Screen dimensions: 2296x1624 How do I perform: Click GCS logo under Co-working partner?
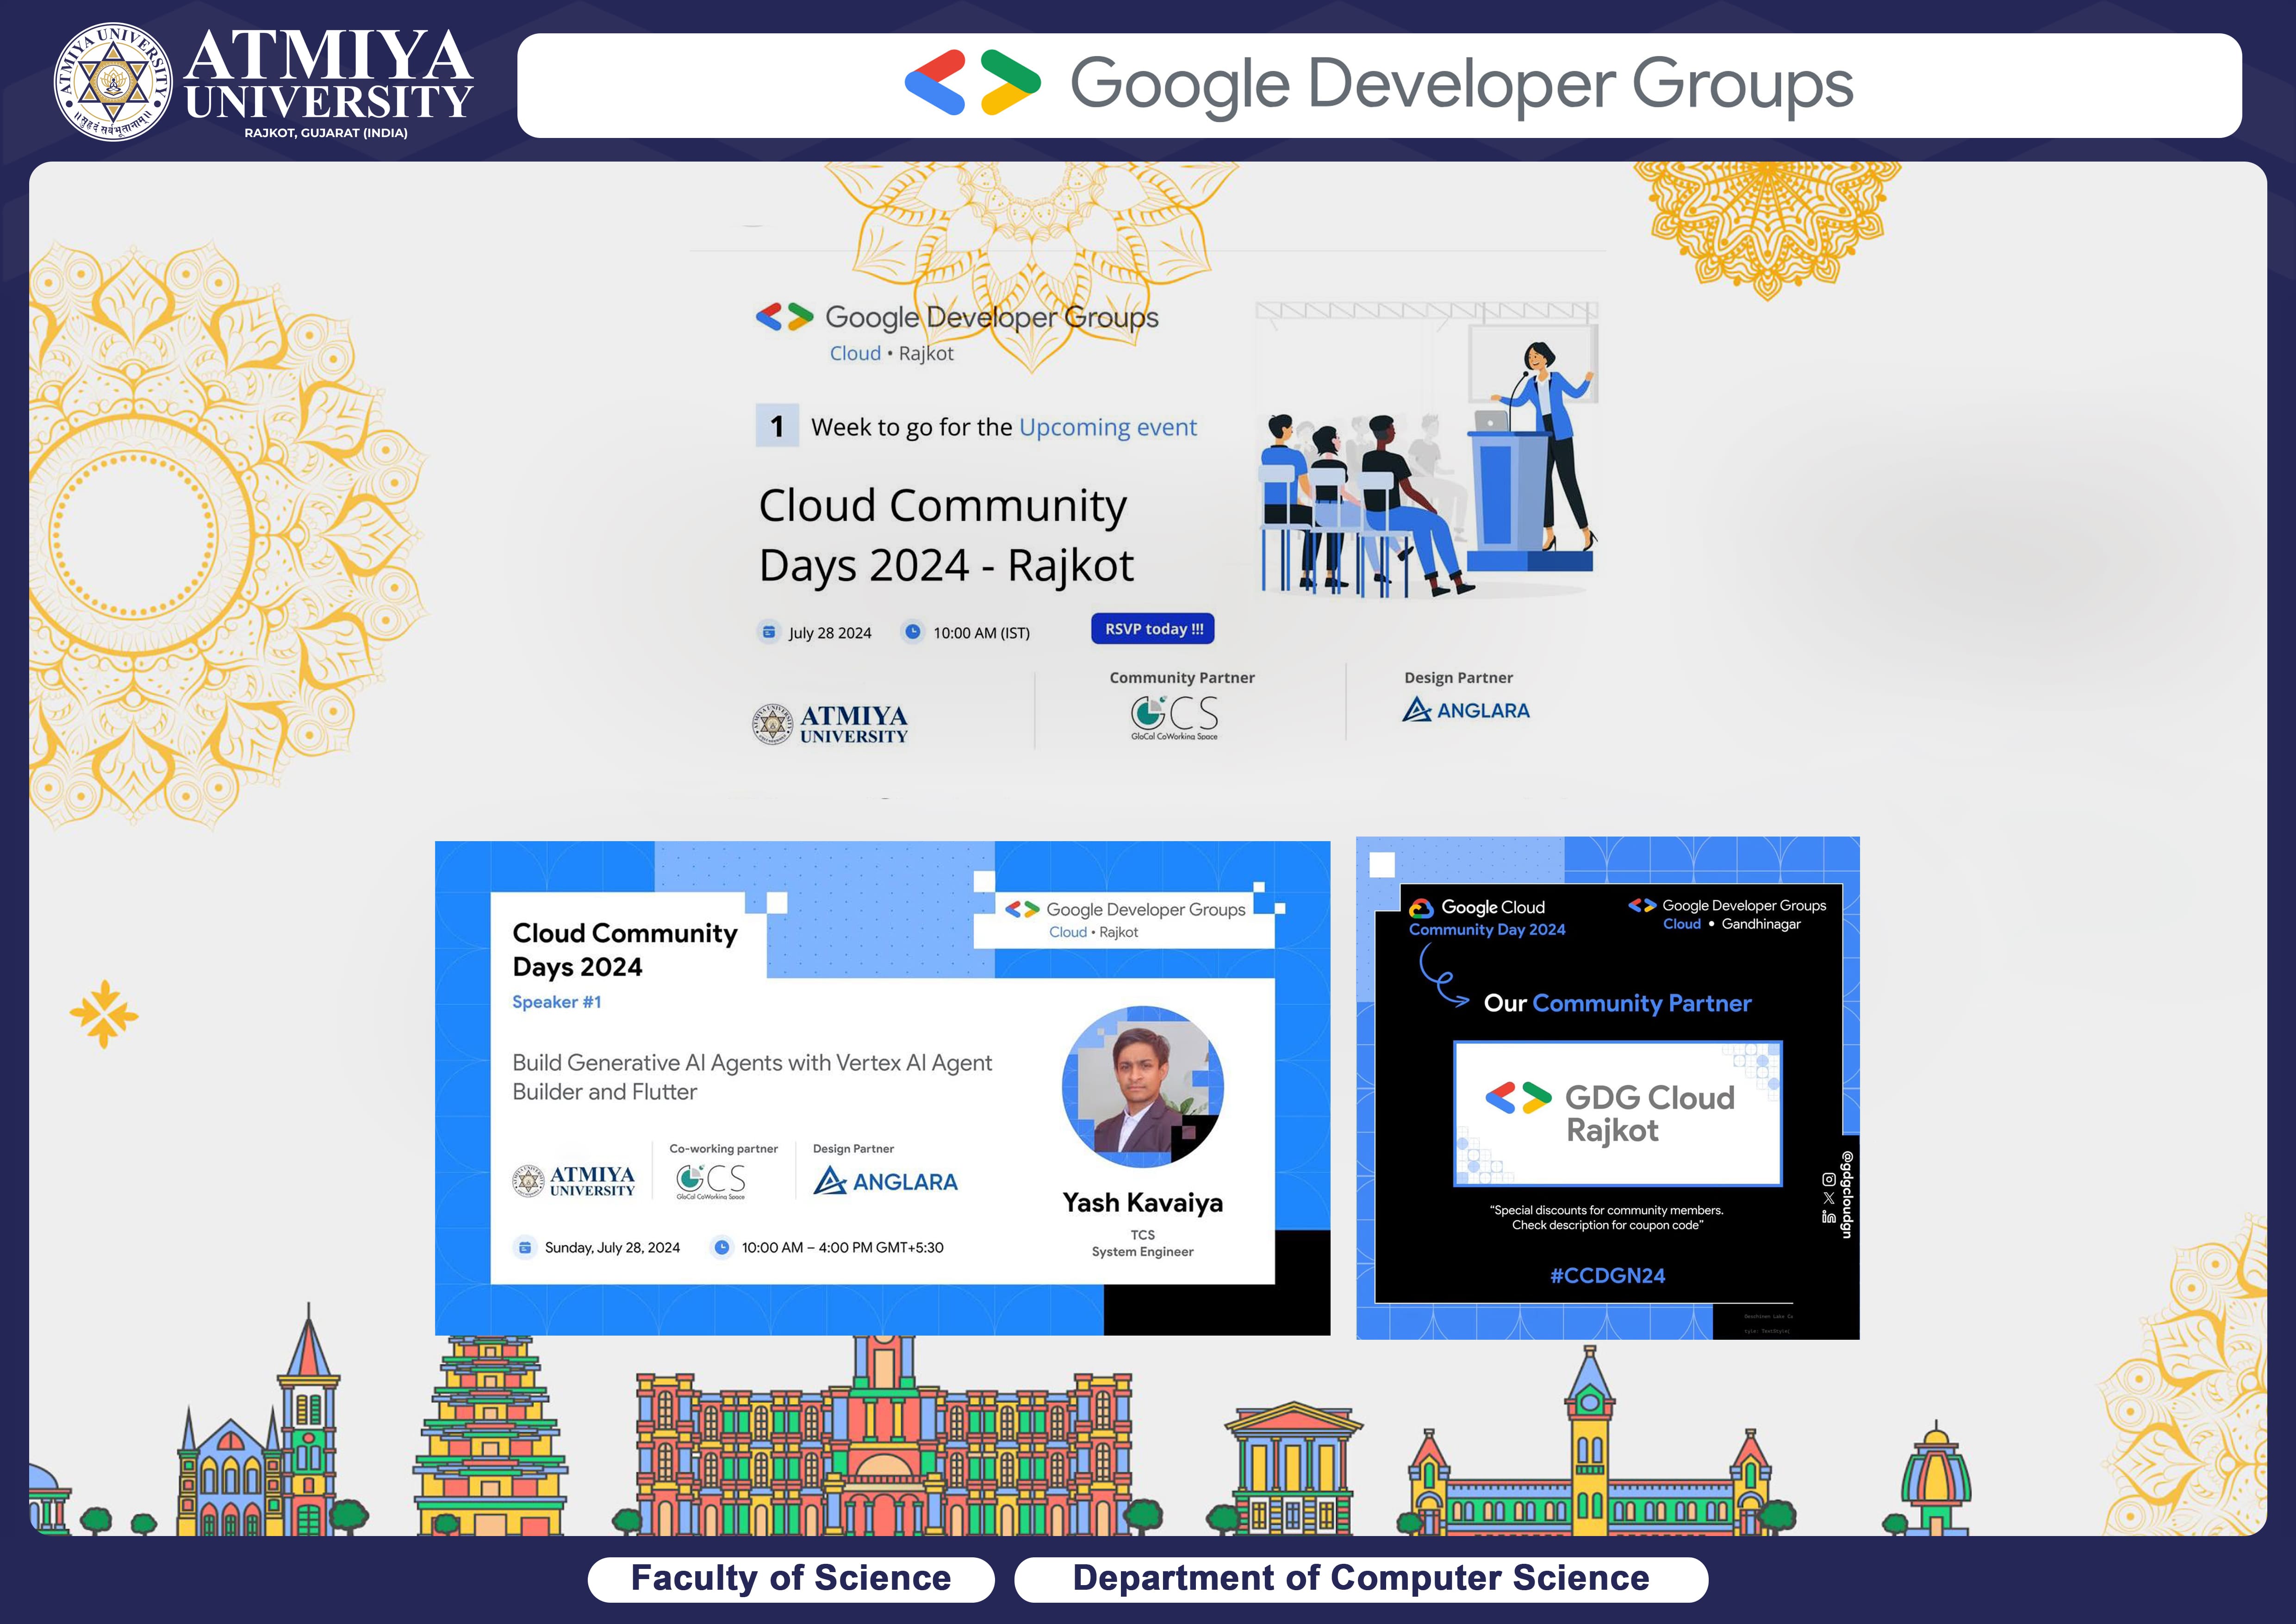pyautogui.click(x=711, y=1181)
